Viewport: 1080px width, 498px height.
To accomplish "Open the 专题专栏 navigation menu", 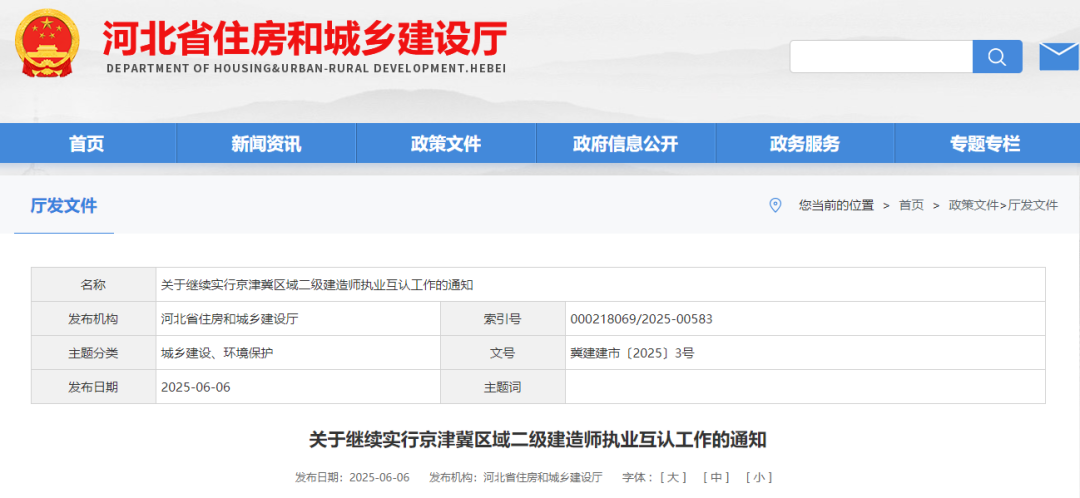I will tap(985, 143).
